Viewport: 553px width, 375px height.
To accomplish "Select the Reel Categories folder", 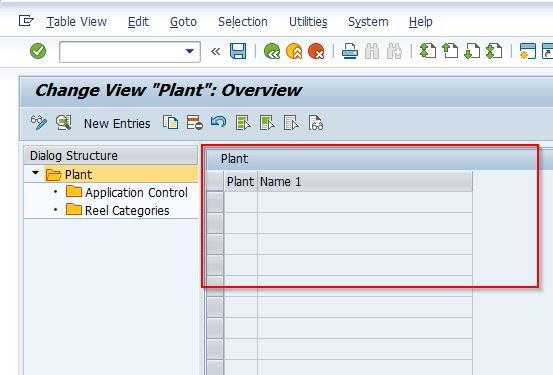I will (x=127, y=211).
